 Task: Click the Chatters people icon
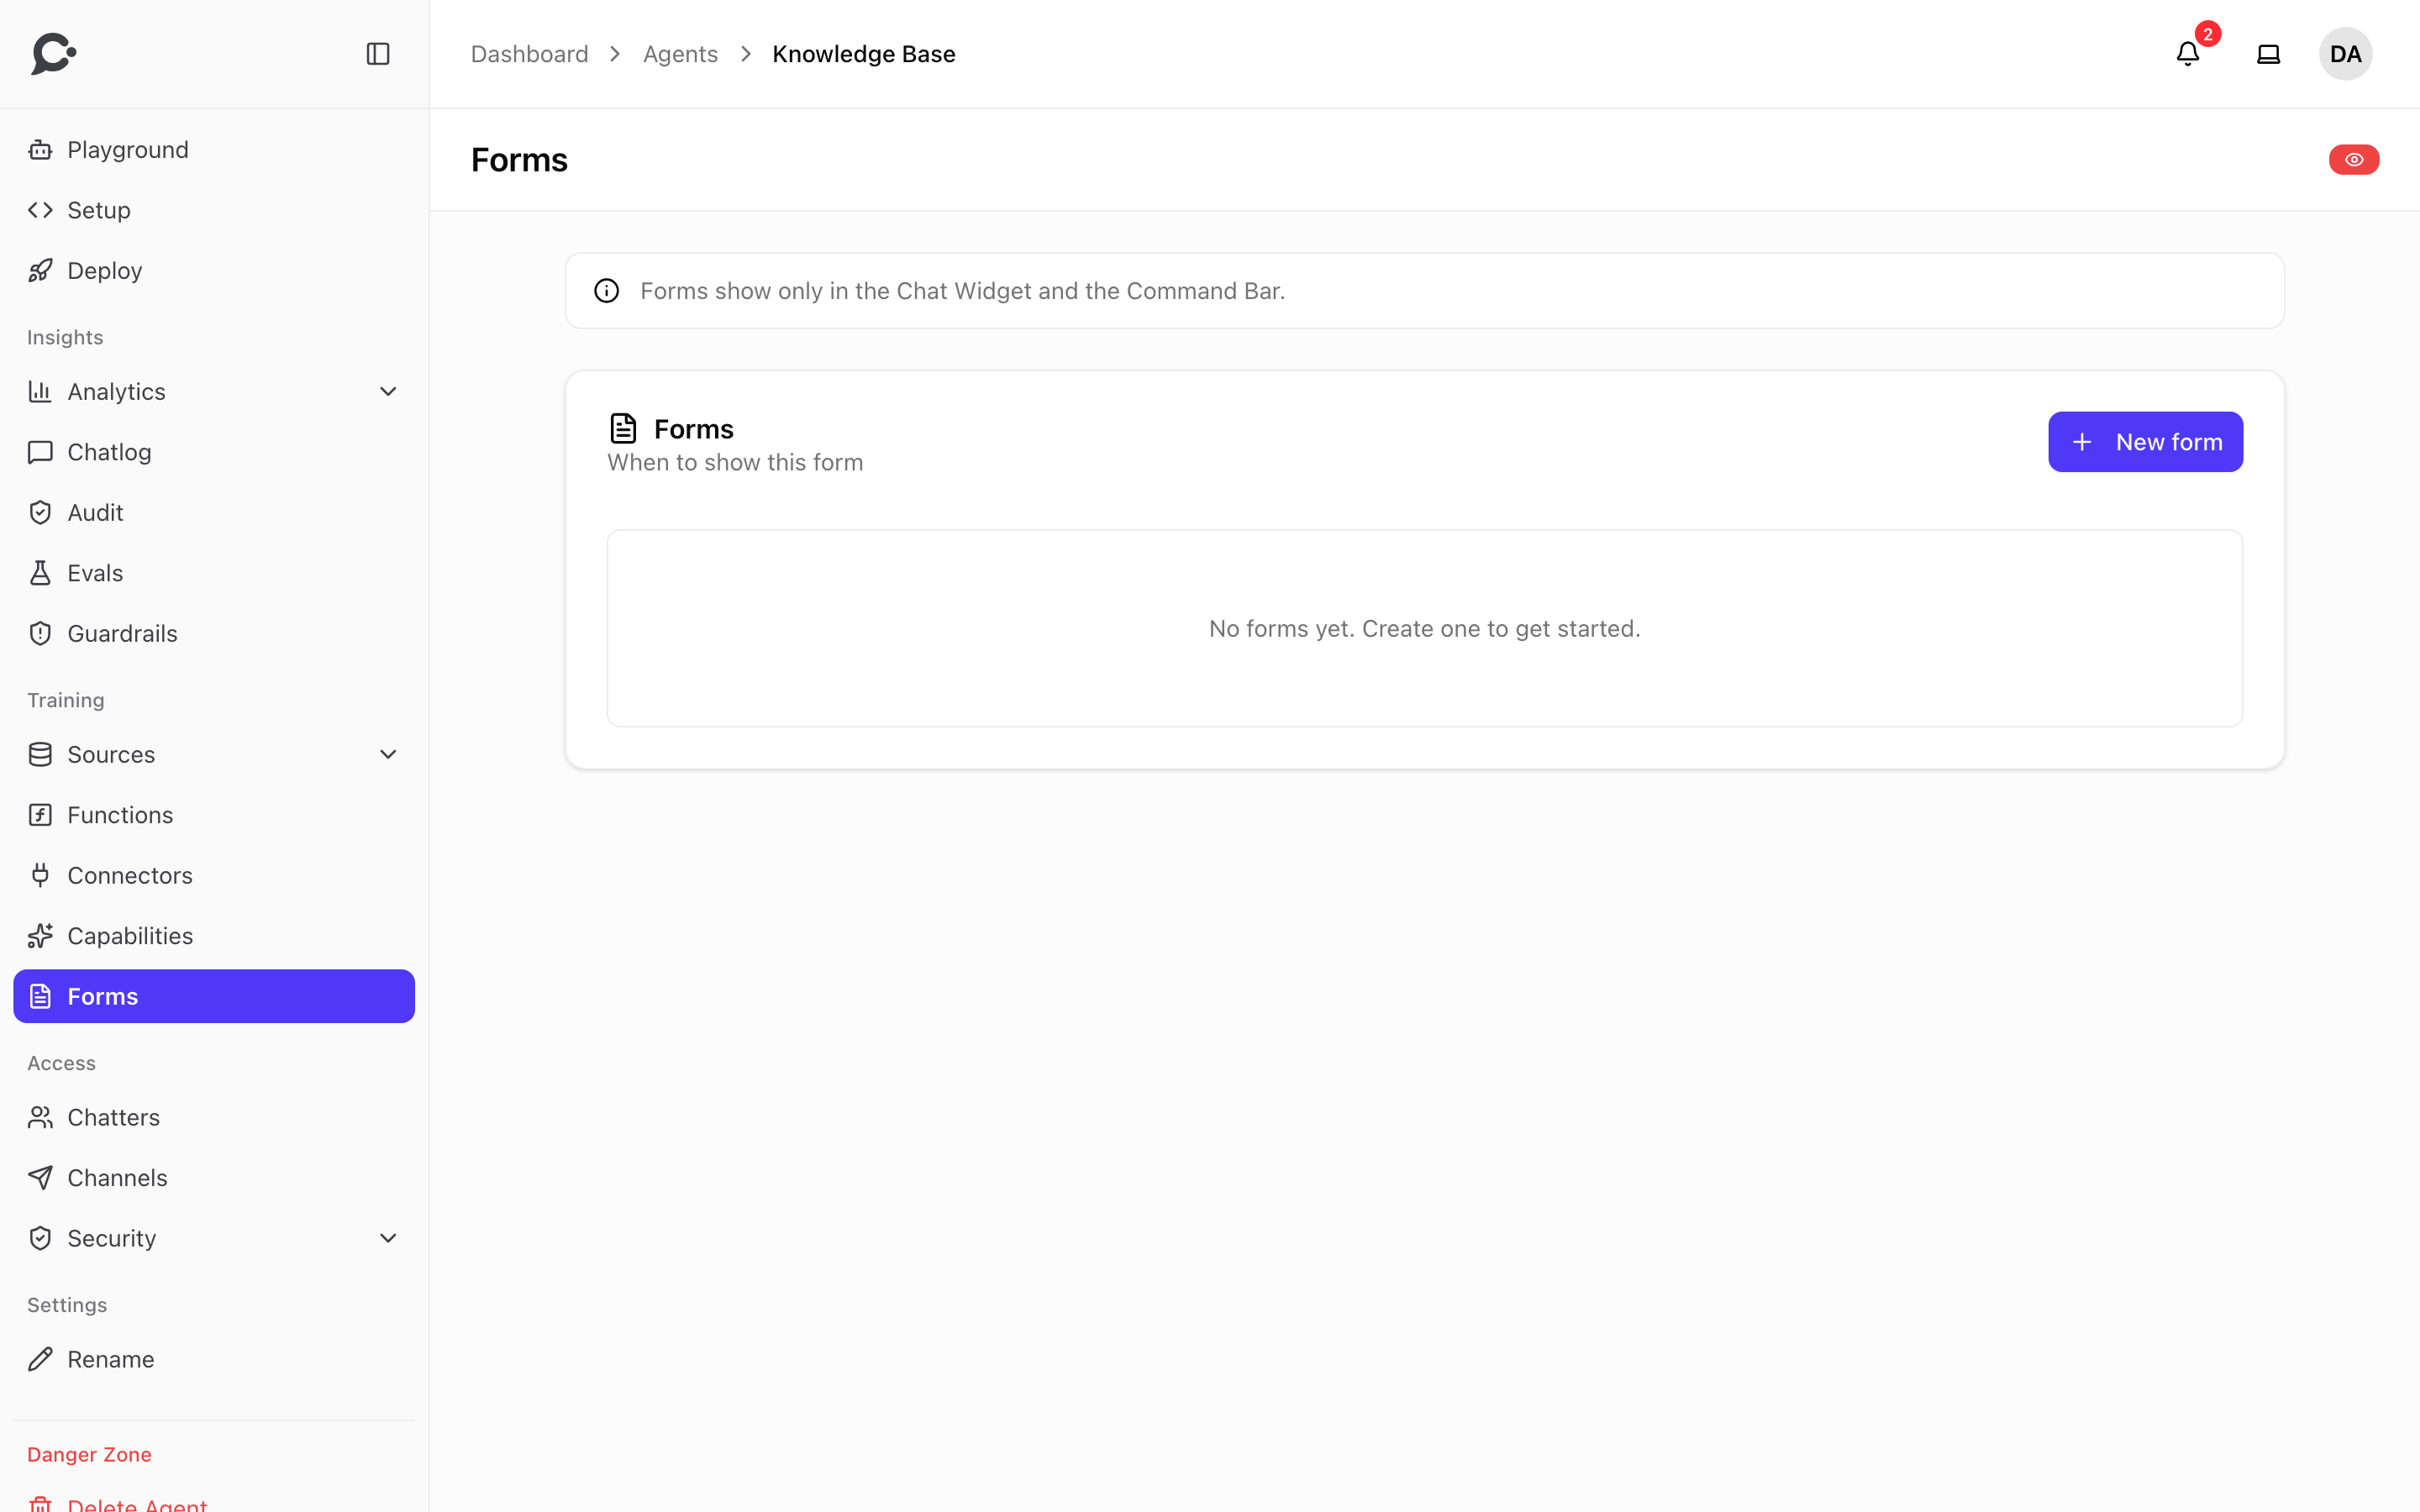[x=40, y=1118]
